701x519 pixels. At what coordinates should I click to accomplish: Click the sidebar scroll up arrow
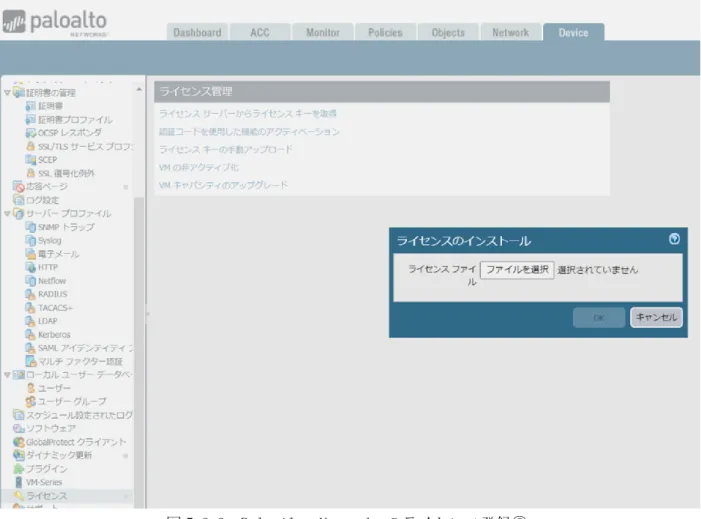point(139,89)
